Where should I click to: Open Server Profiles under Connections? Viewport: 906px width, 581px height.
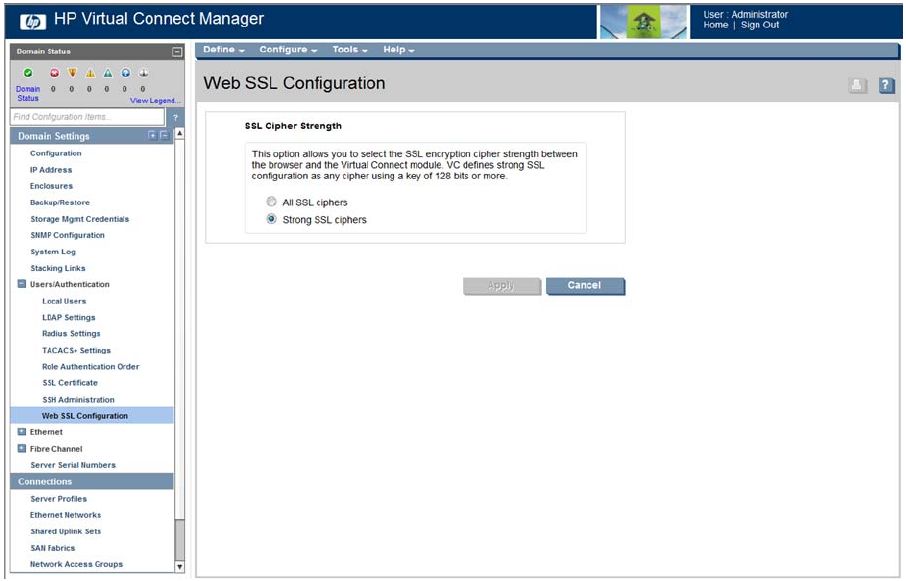coord(58,499)
